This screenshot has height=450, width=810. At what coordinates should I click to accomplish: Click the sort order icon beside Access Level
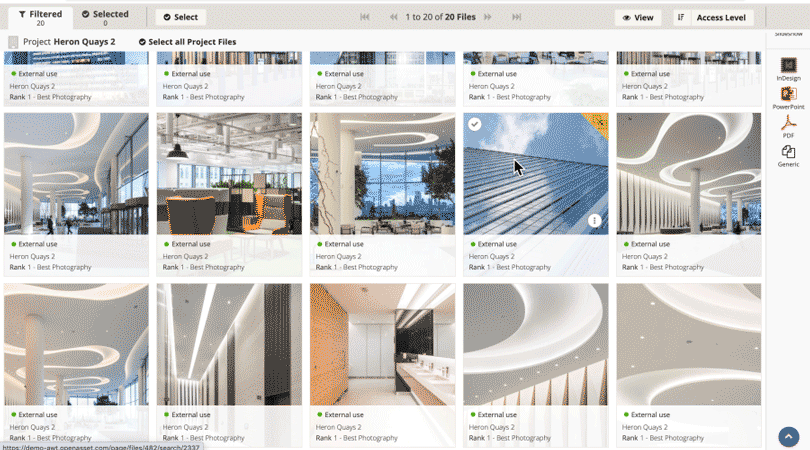click(x=681, y=18)
